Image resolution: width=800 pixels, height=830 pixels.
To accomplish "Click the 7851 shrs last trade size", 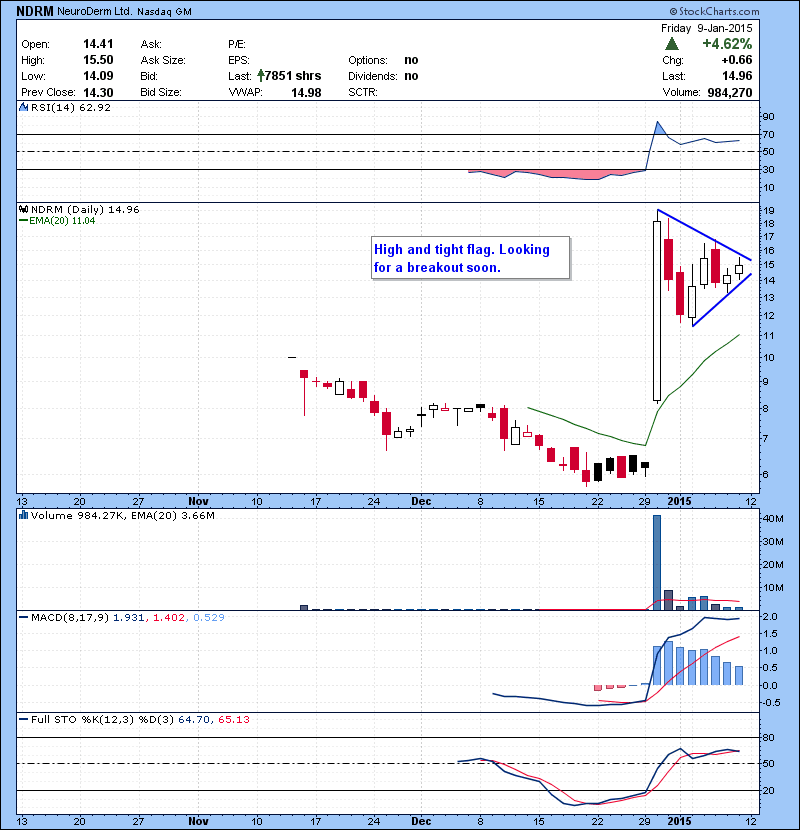I will 293,76.
